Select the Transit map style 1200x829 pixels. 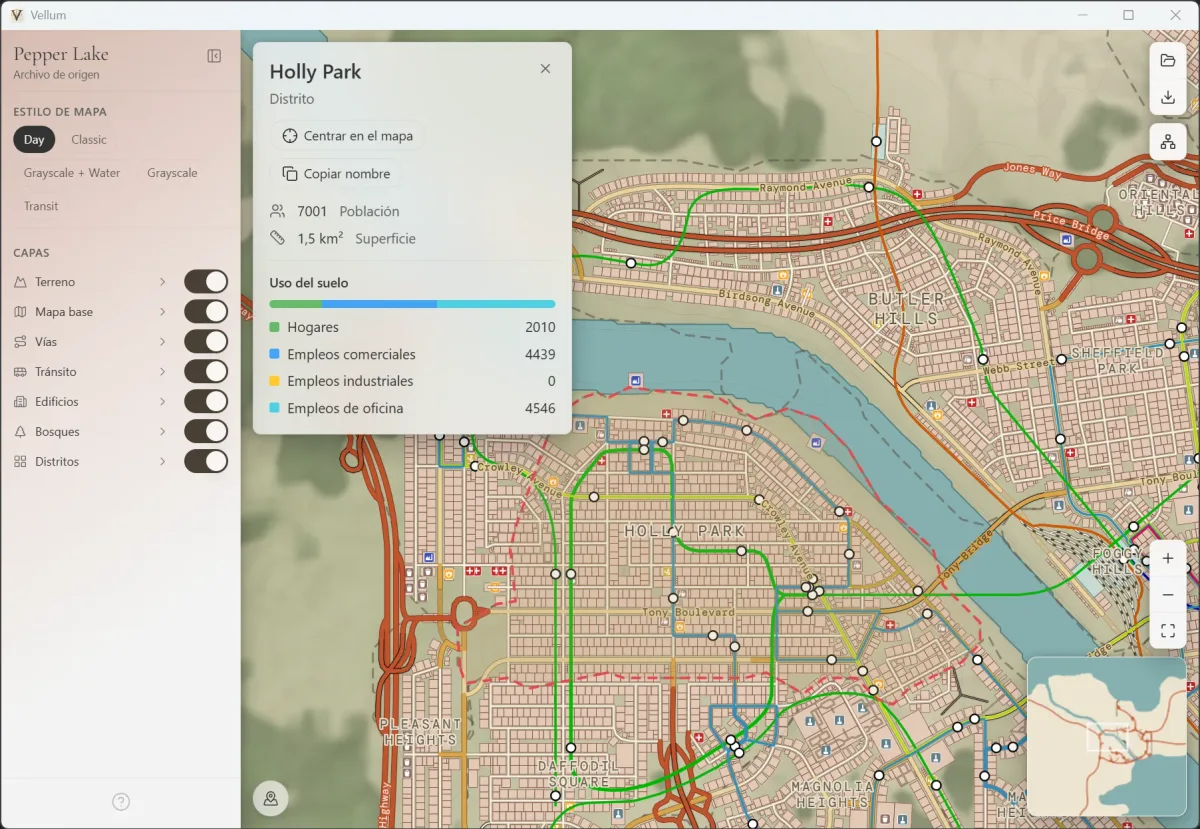coord(41,206)
